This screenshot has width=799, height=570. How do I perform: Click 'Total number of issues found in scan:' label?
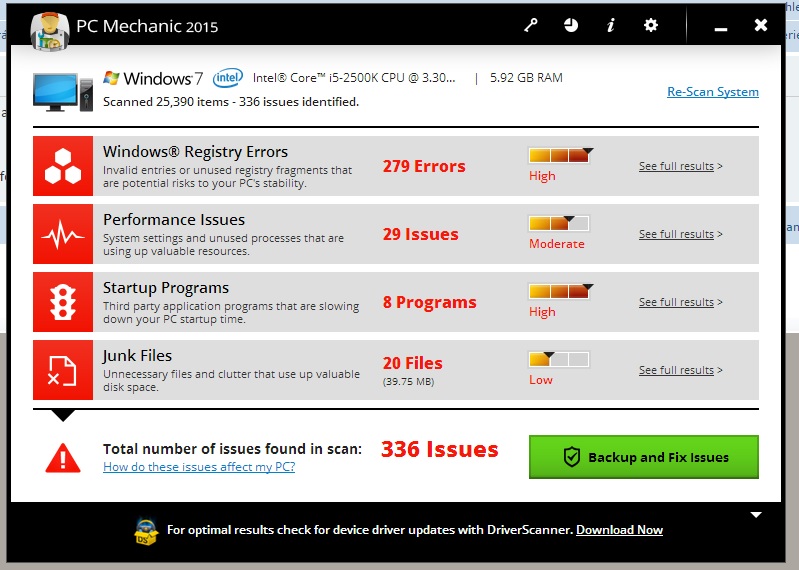[x=232, y=449]
